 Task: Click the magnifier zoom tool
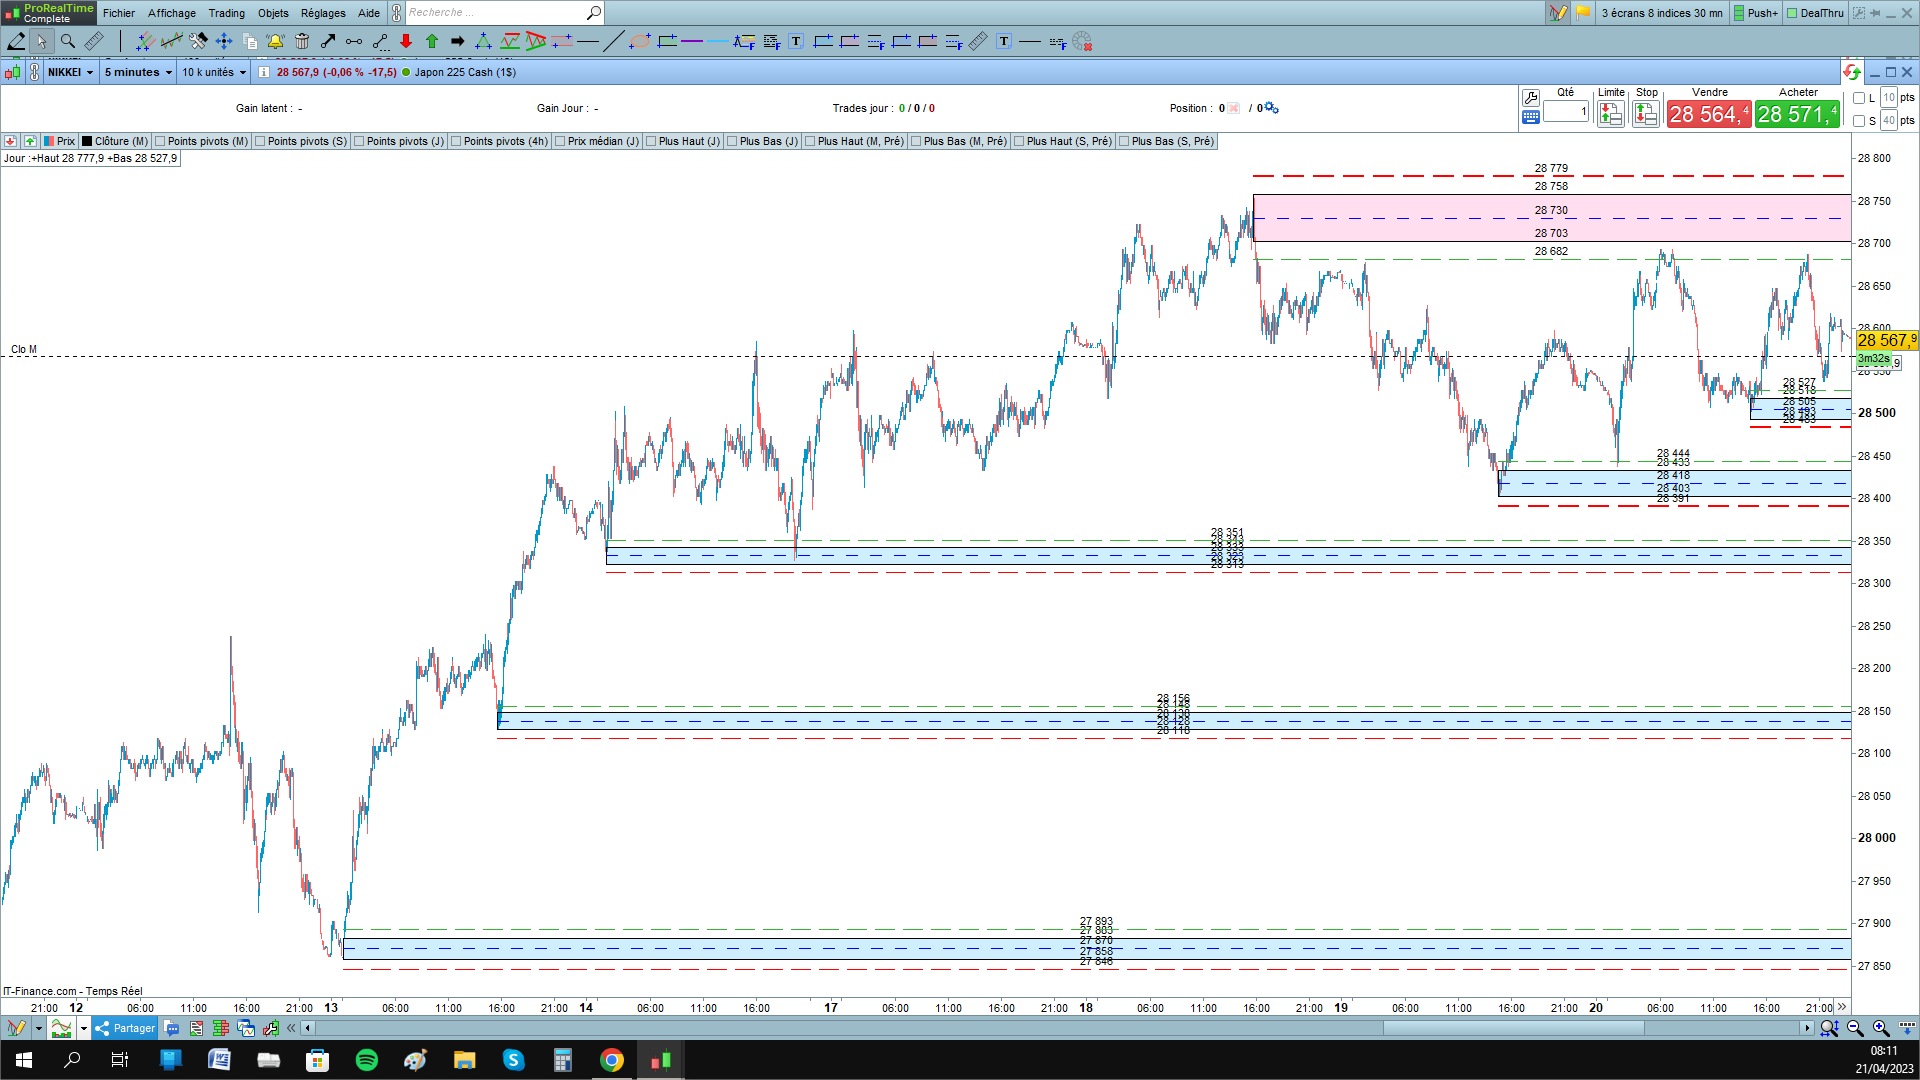68,41
